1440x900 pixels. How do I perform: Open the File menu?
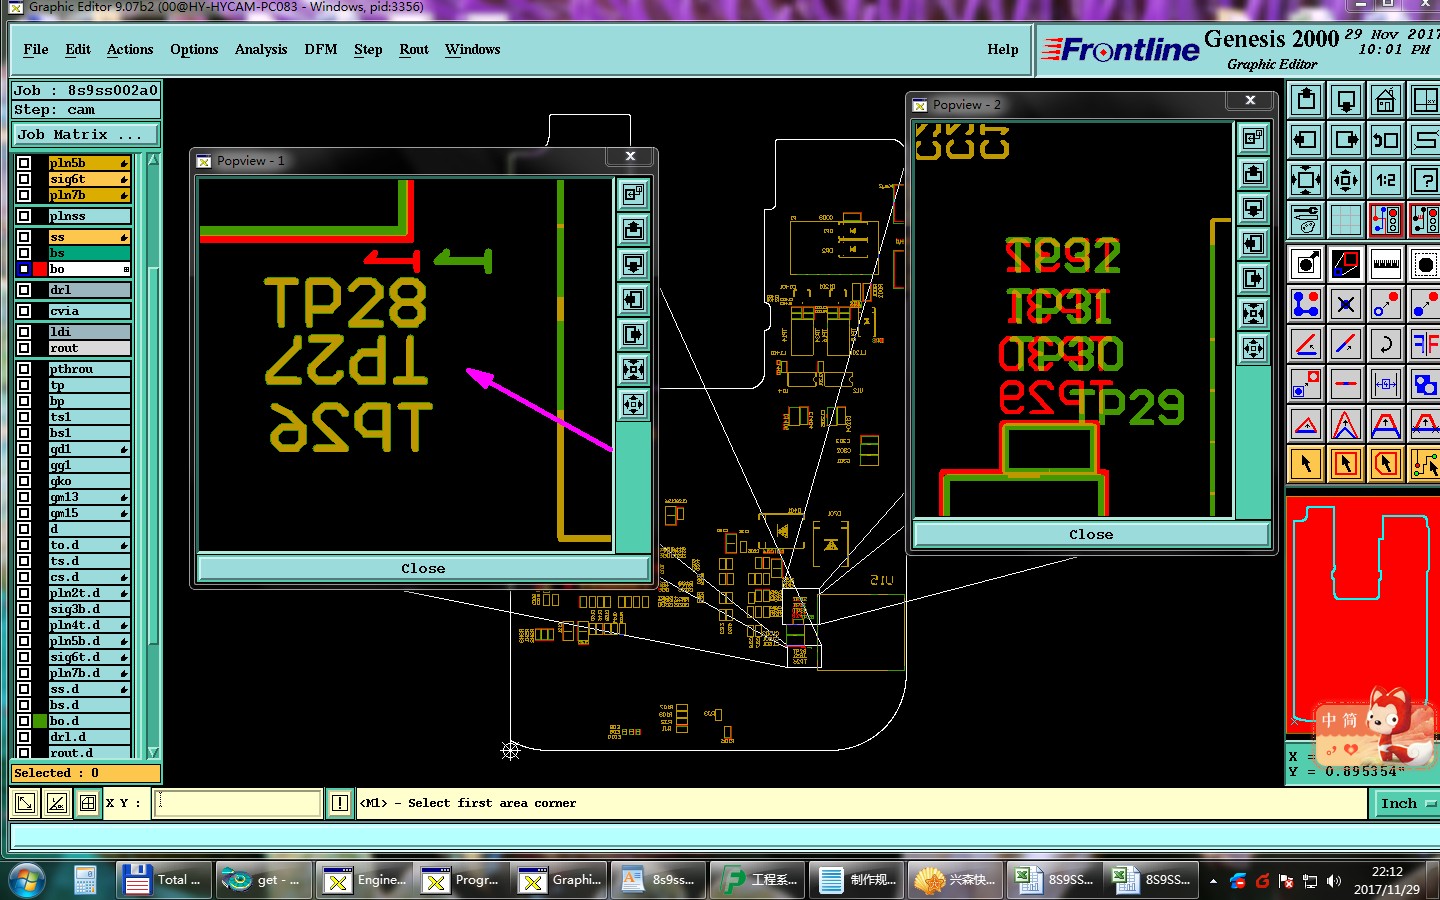36,49
